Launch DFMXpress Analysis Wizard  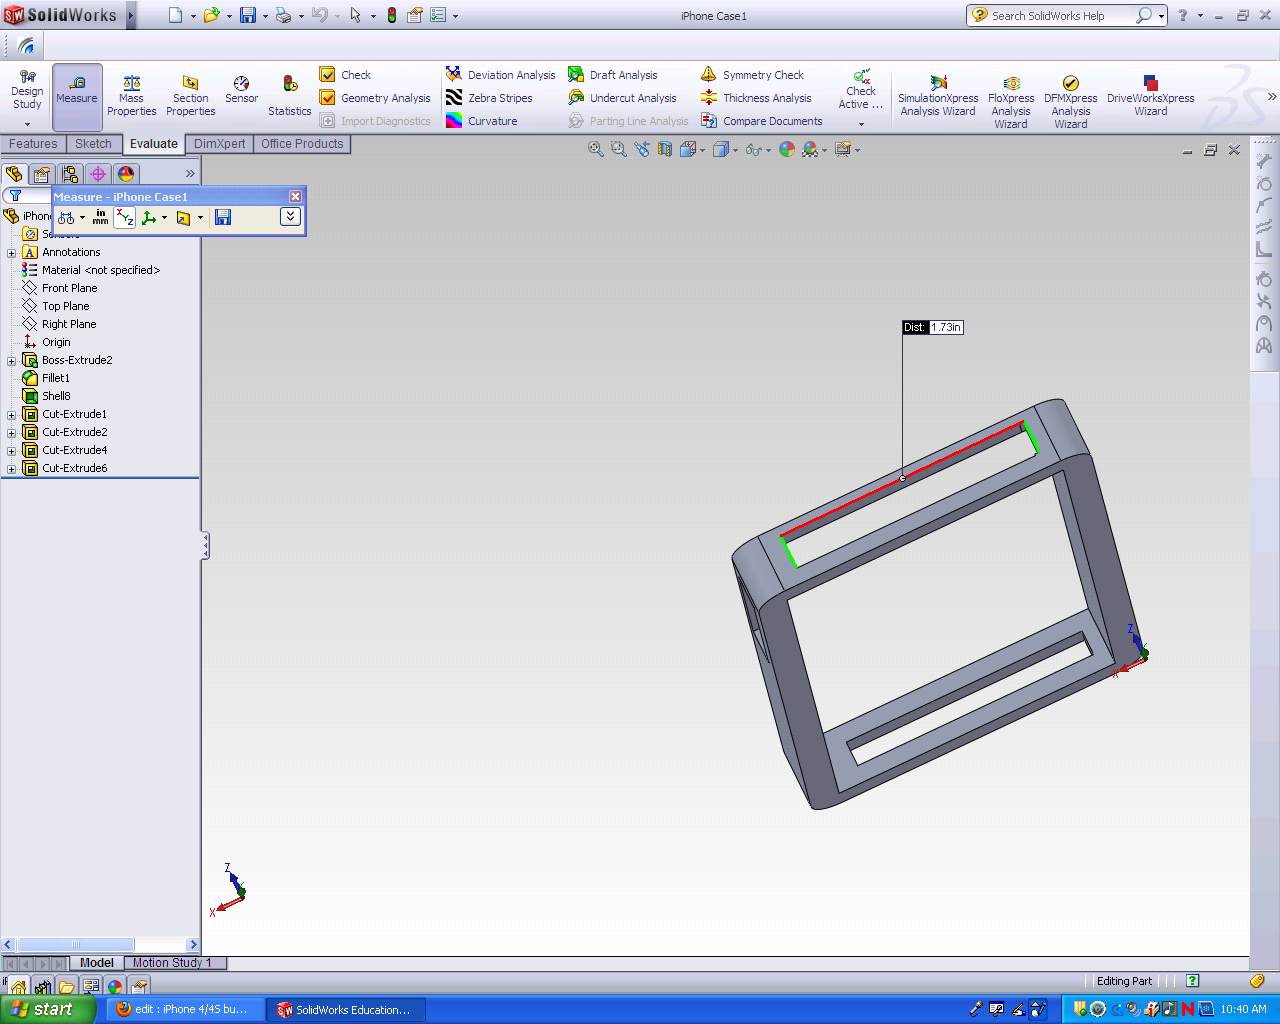pyautogui.click(x=1070, y=102)
